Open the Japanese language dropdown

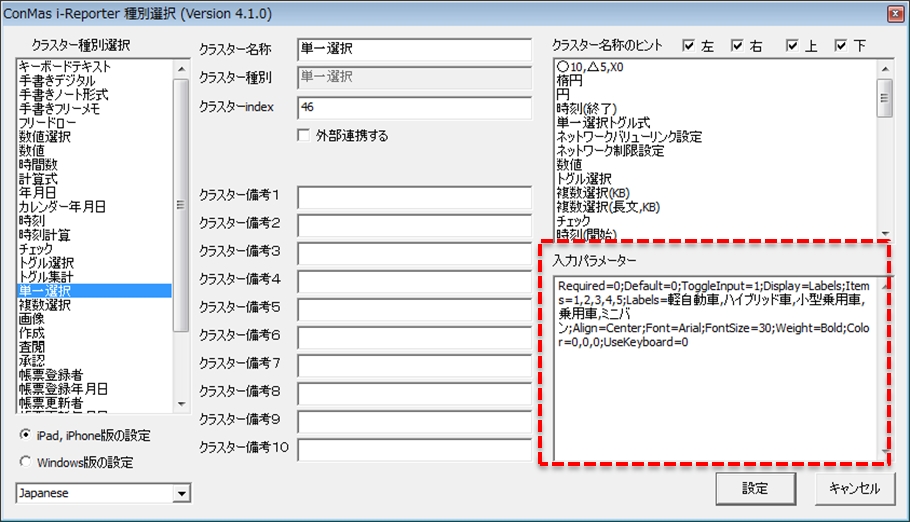click(x=181, y=493)
